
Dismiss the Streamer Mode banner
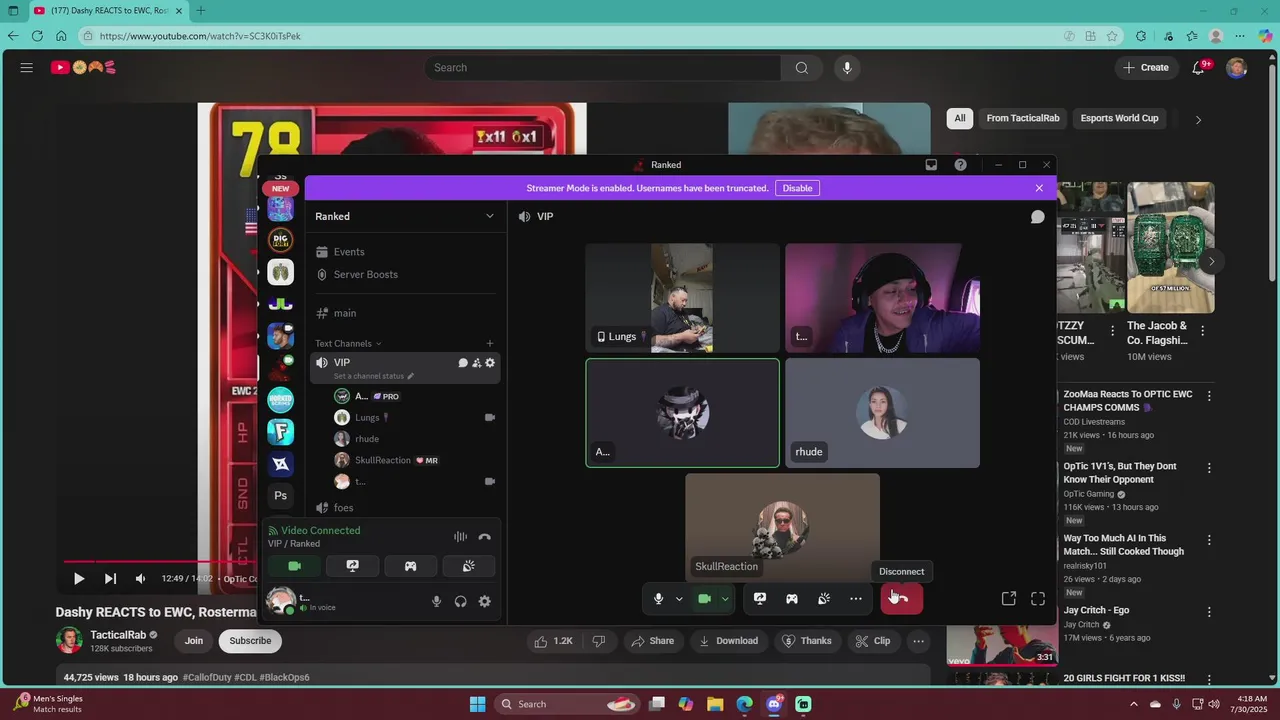tap(1039, 188)
